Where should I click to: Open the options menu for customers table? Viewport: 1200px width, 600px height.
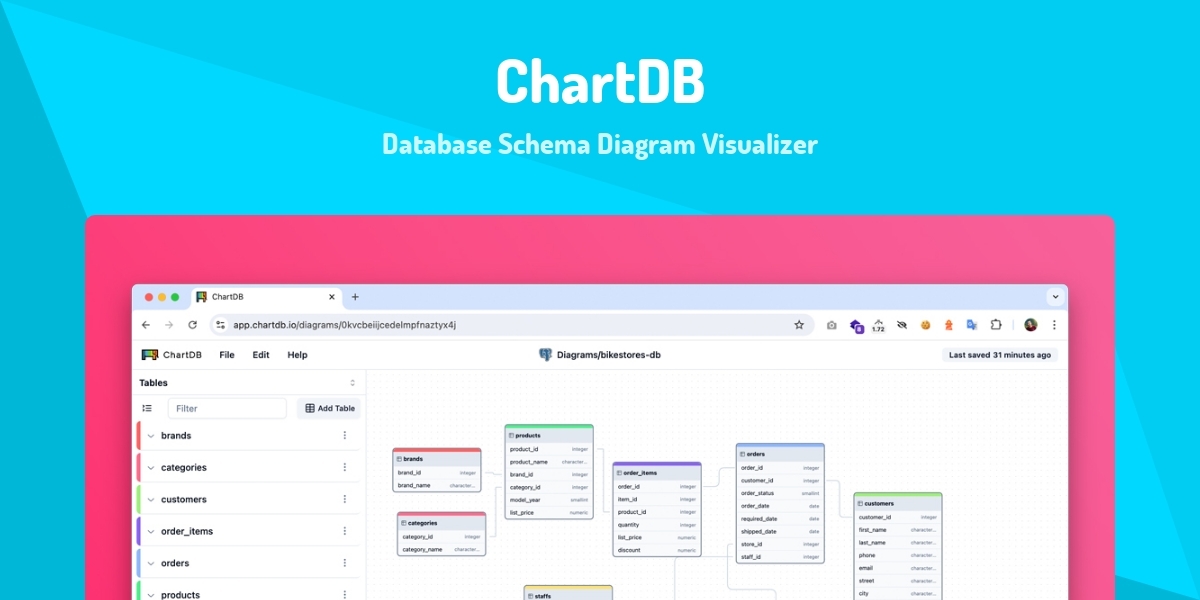tap(345, 499)
